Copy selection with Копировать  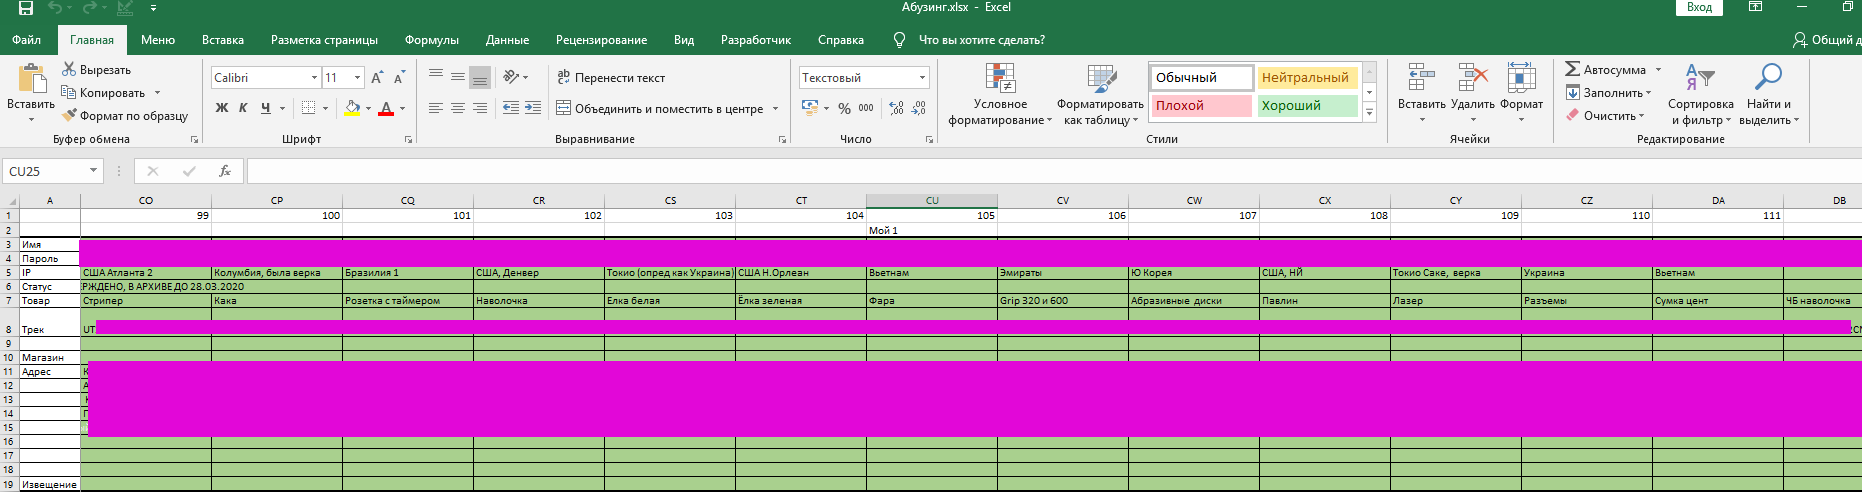pos(104,93)
